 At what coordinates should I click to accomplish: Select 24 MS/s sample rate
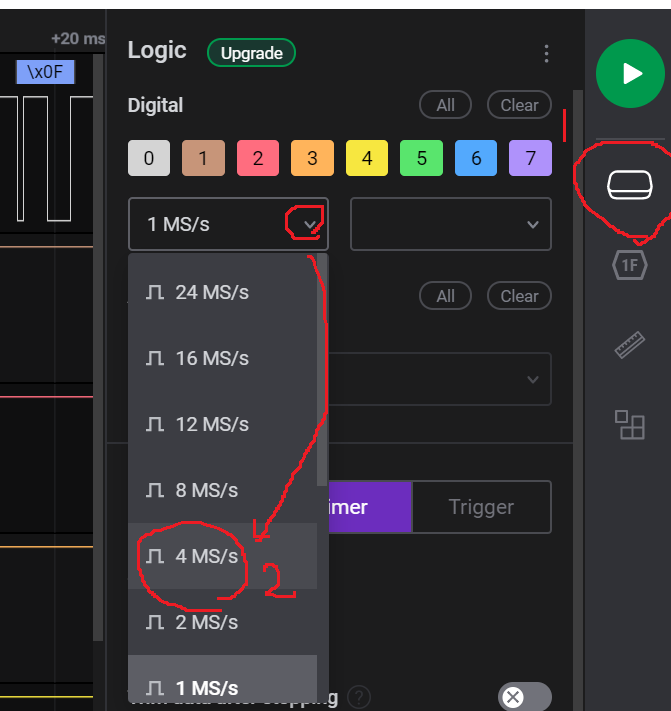coord(222,292)
